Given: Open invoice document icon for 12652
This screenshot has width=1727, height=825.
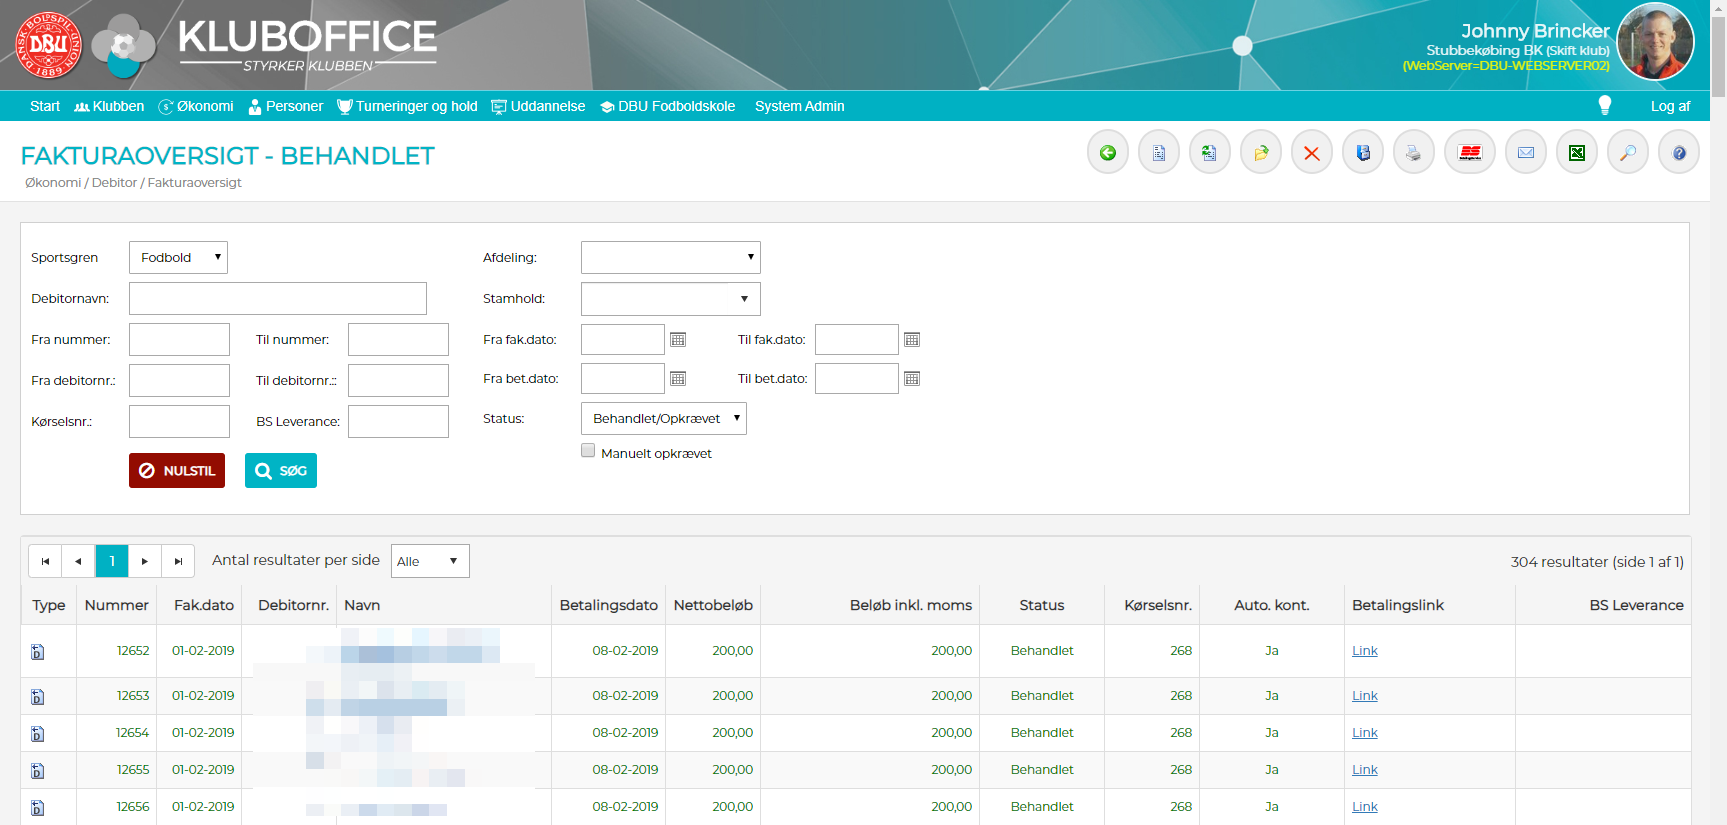Looking at the screenshot, I should pyautogui.click(x=38, y=652).
